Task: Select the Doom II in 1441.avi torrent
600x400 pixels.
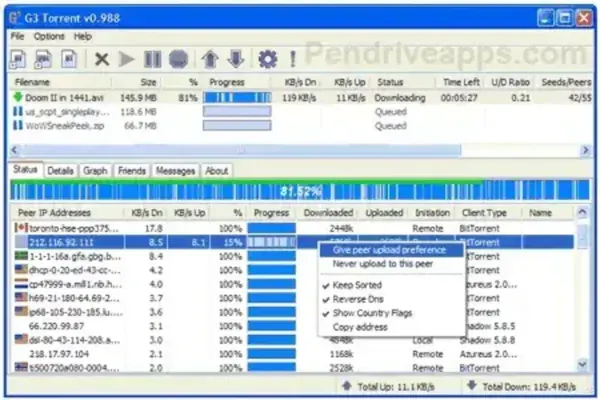Action: coord(301,98)
